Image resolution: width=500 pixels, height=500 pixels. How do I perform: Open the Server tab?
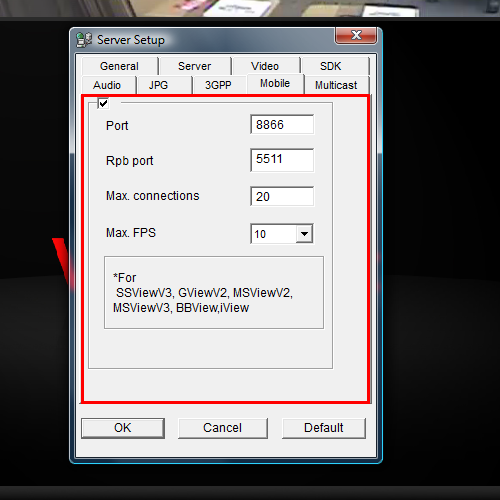pyautogui.click(x=195, y=66)
